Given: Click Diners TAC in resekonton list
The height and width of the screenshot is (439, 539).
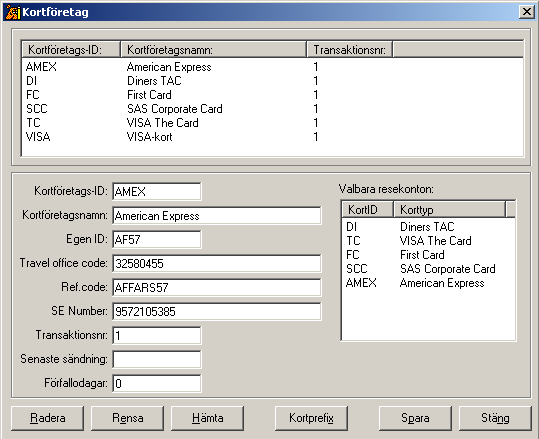Looking at the screenshot, I should coord(427,227).
